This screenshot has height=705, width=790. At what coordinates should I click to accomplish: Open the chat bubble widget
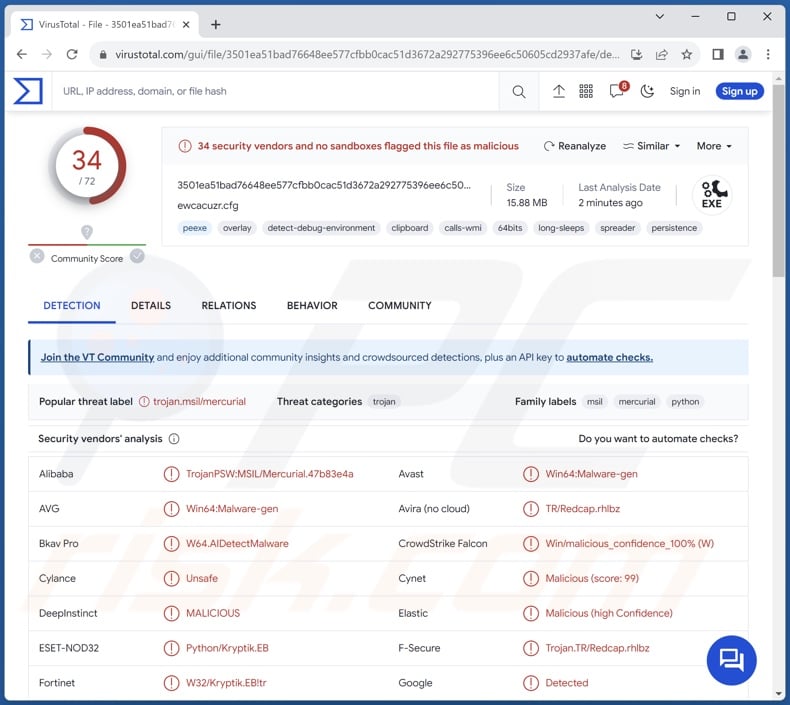coord(731,659)
